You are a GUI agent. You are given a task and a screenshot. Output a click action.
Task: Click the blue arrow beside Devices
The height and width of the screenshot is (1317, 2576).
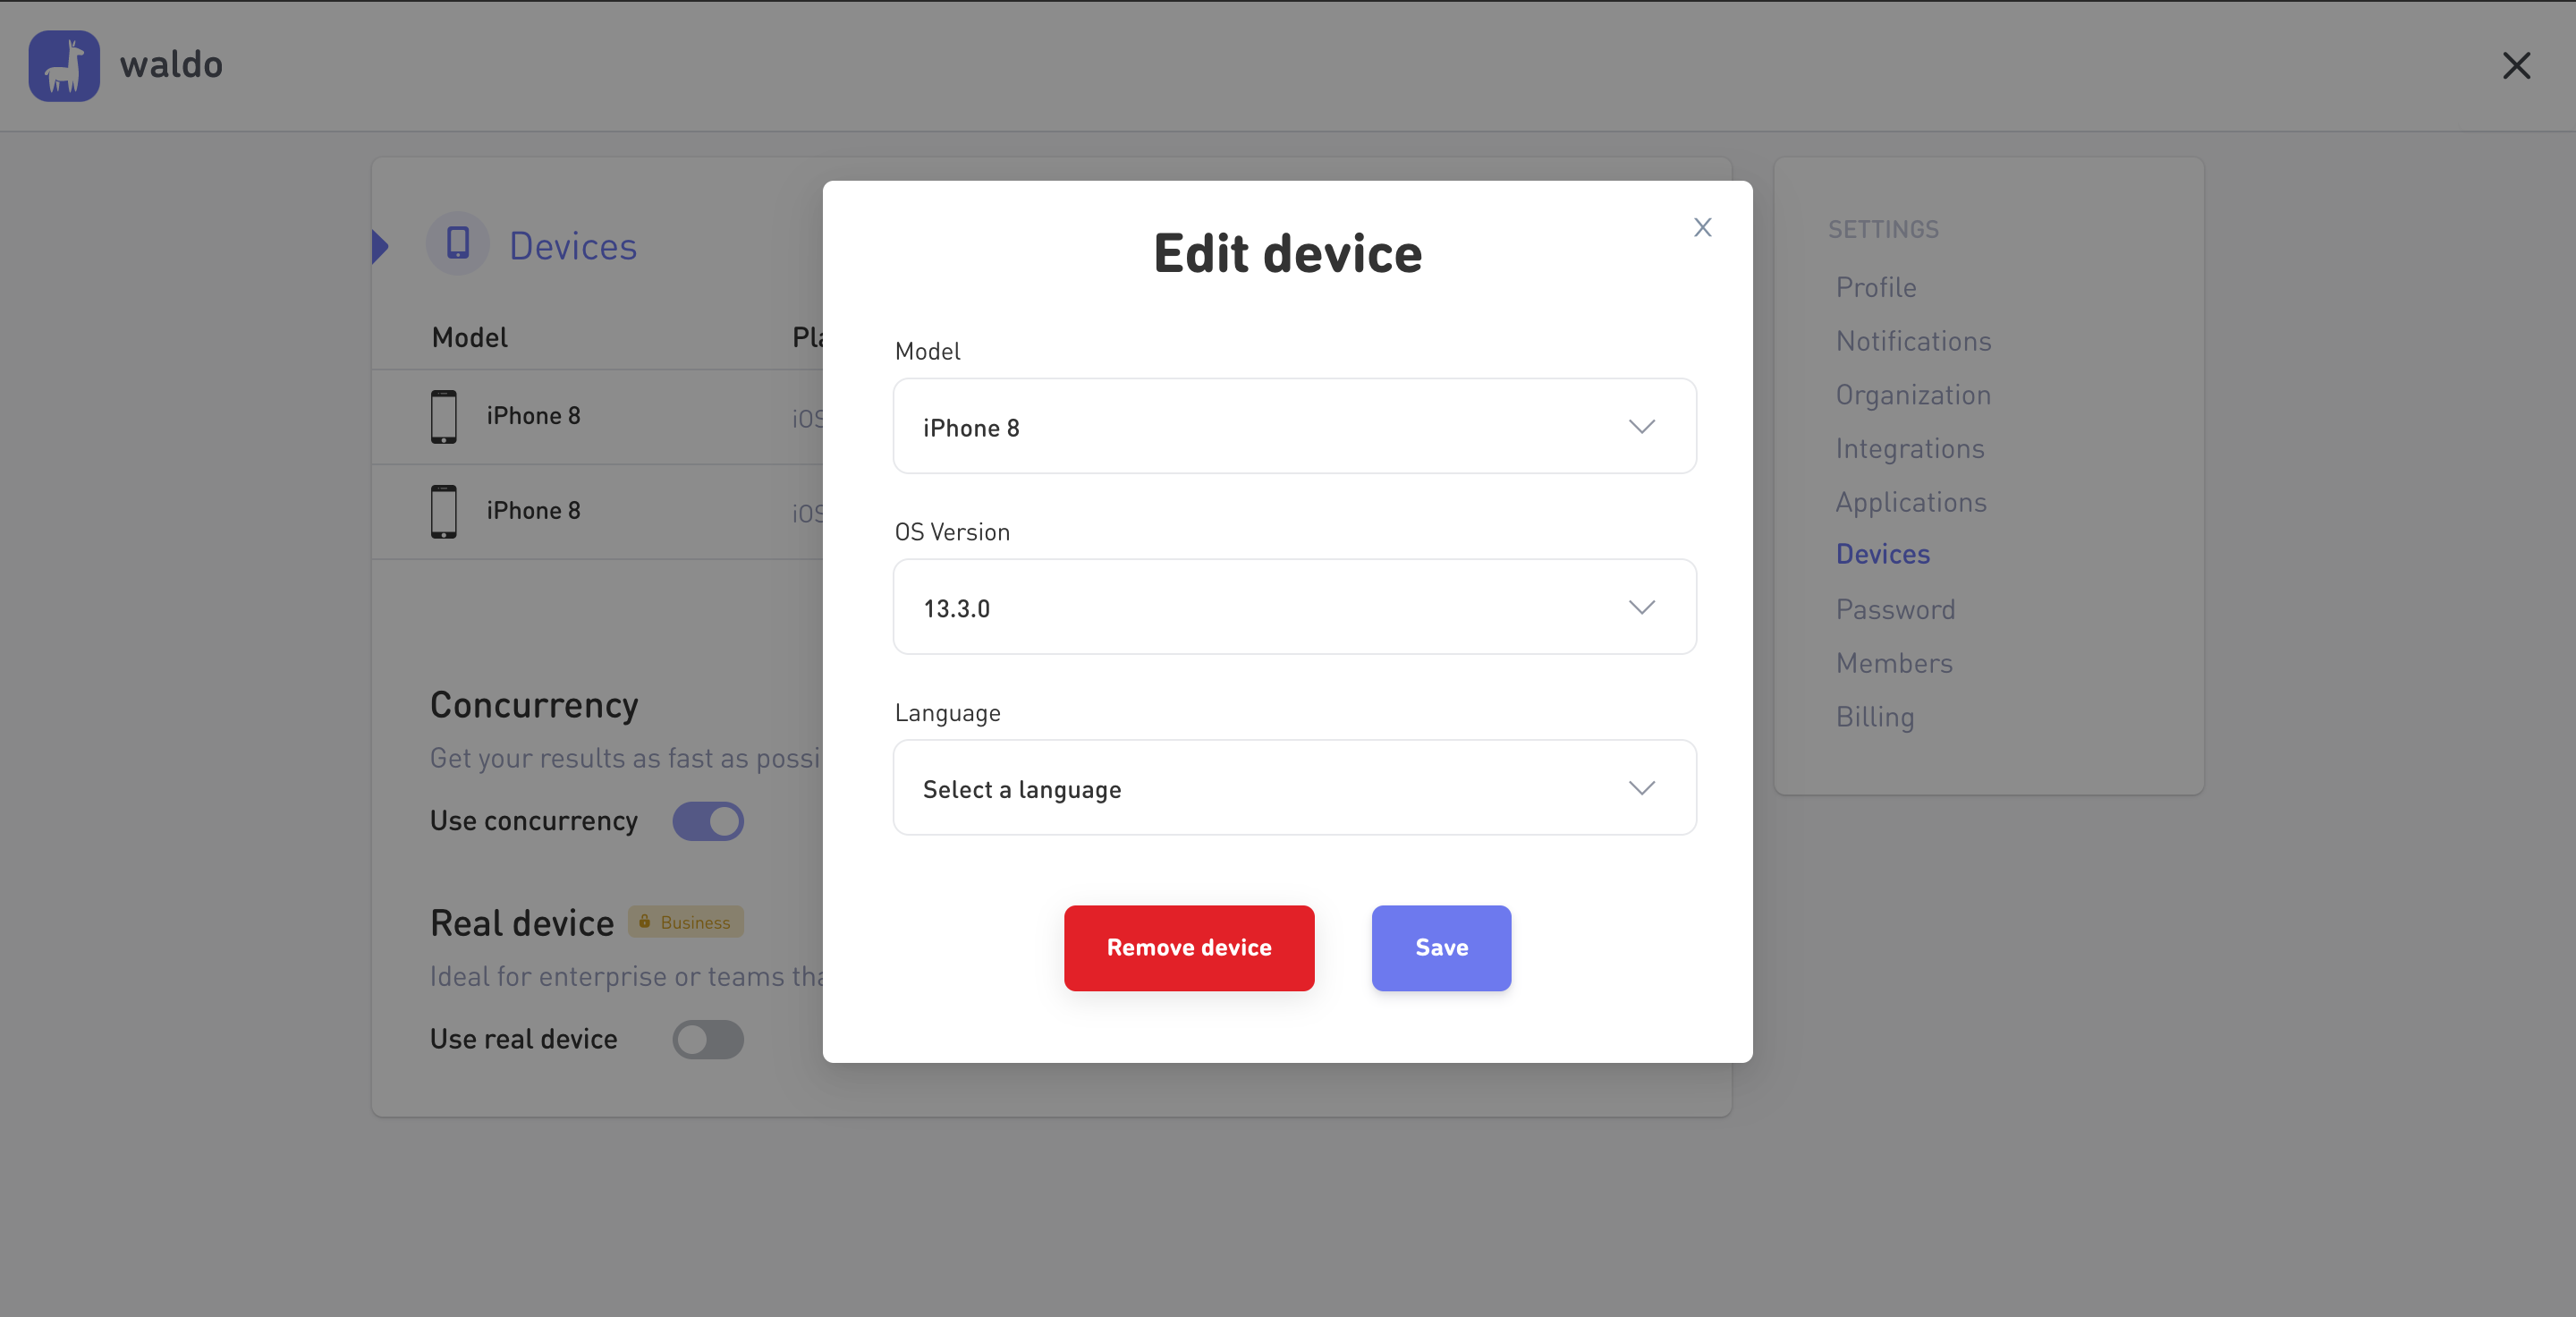click(380, 246)
